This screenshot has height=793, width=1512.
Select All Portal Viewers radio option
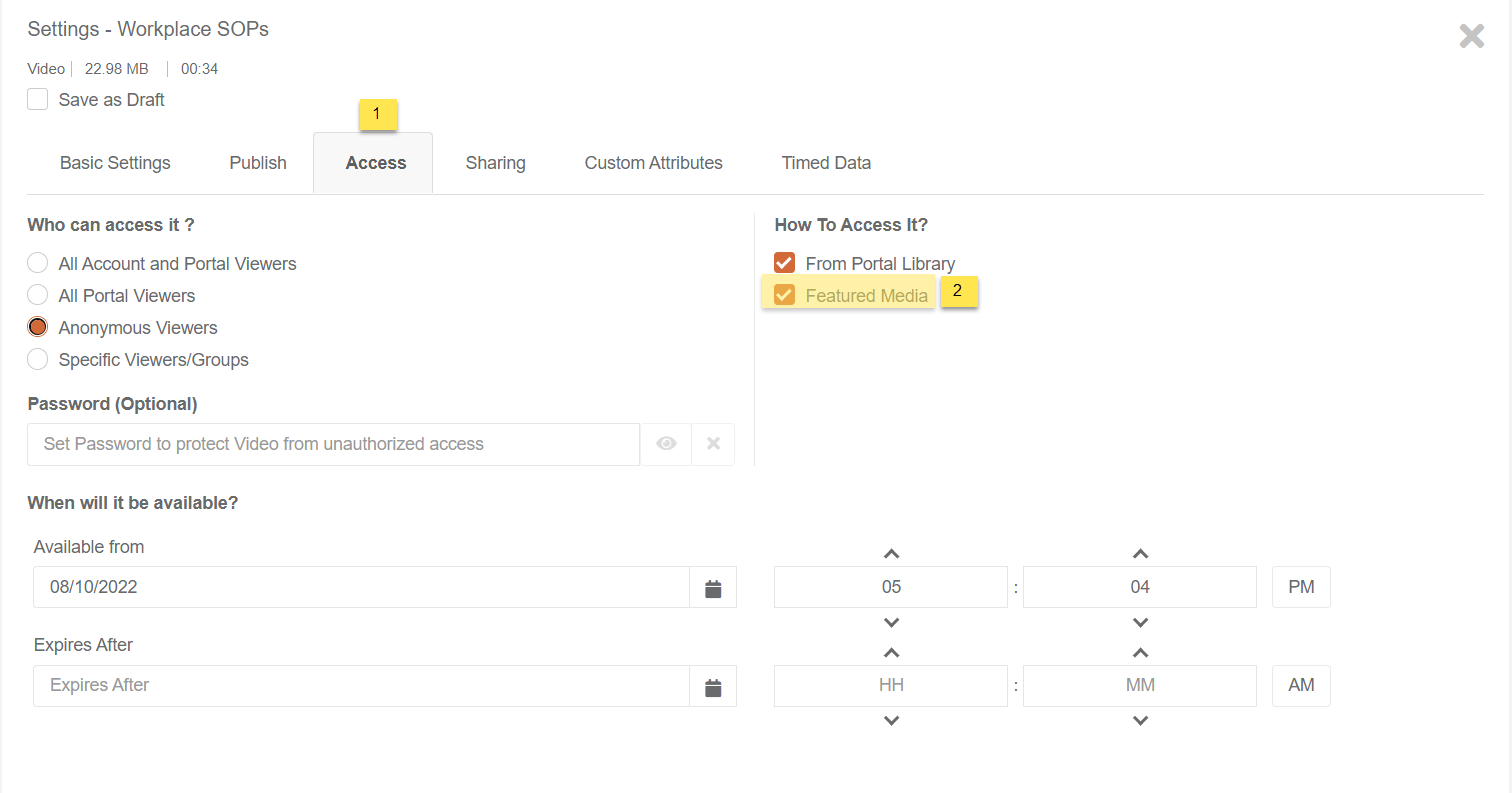click(38, 295)
